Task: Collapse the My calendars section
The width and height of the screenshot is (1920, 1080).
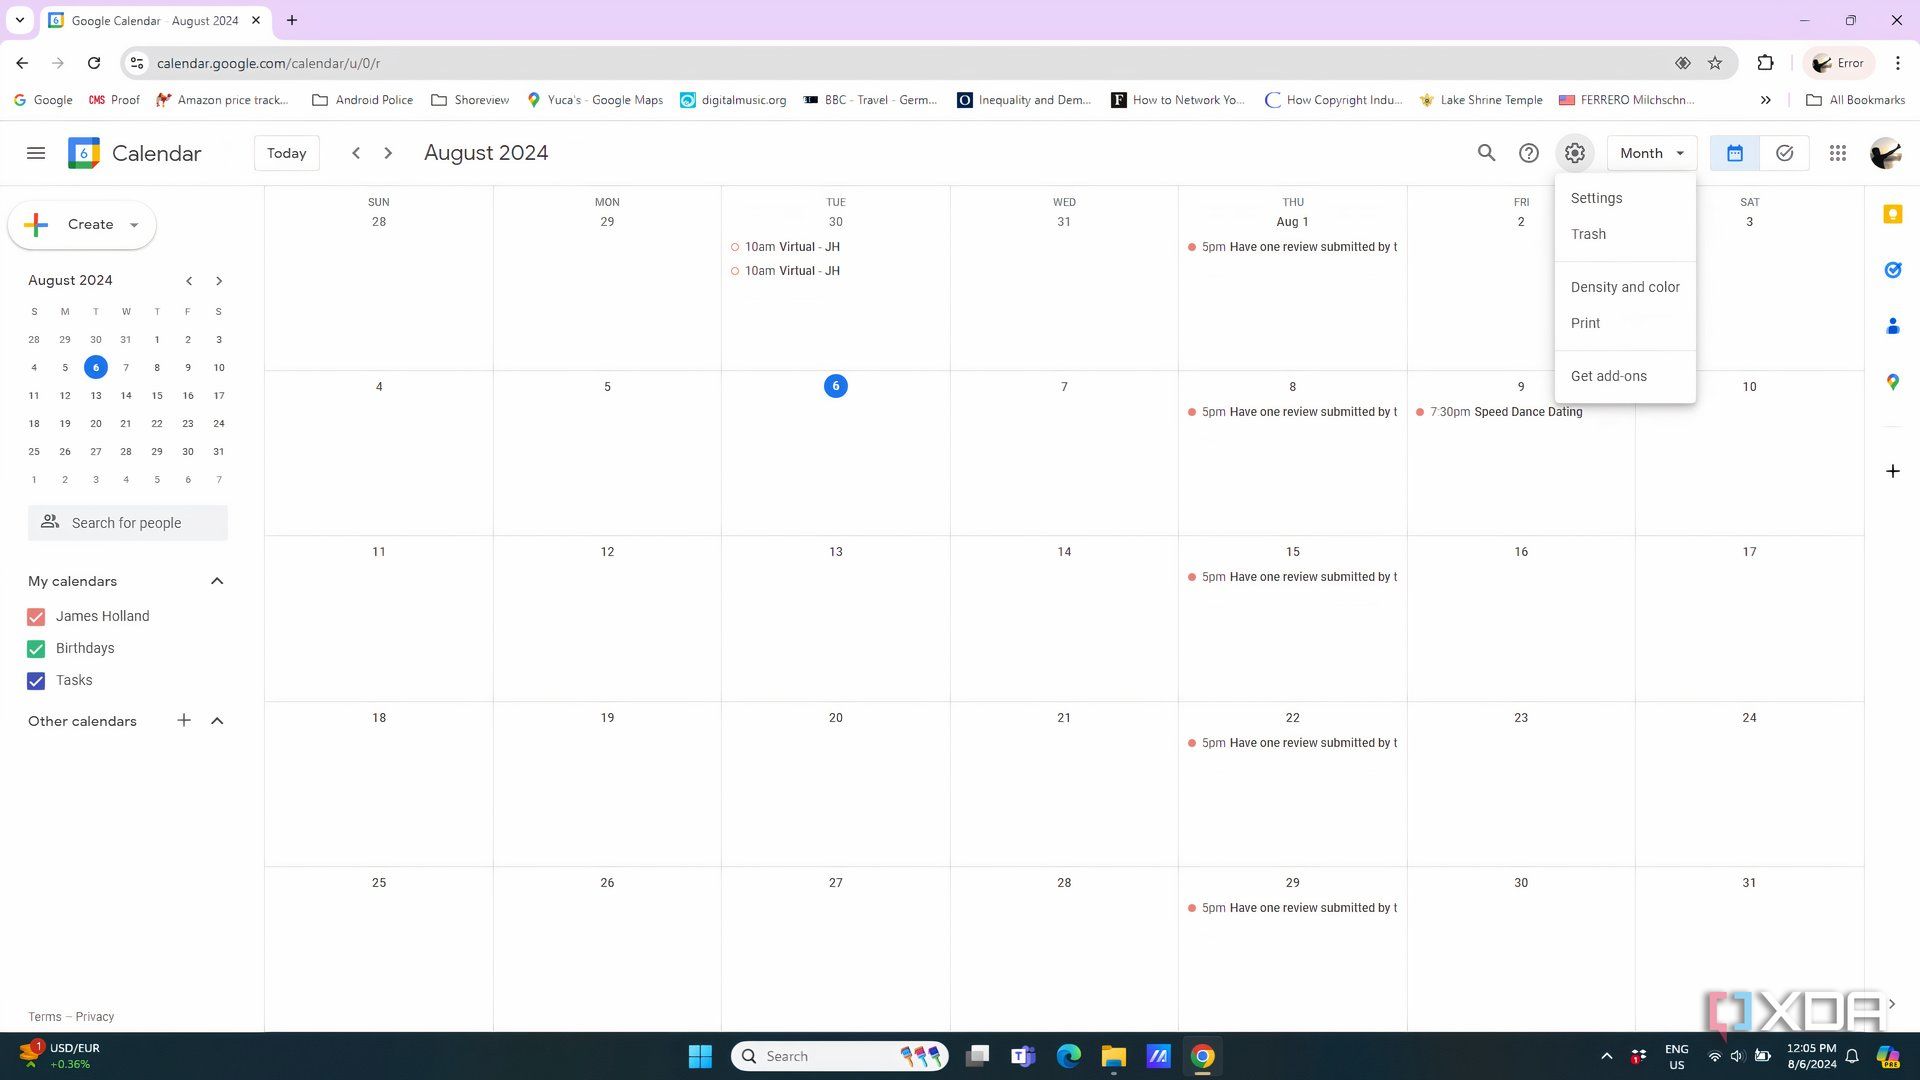Action: 217,581
